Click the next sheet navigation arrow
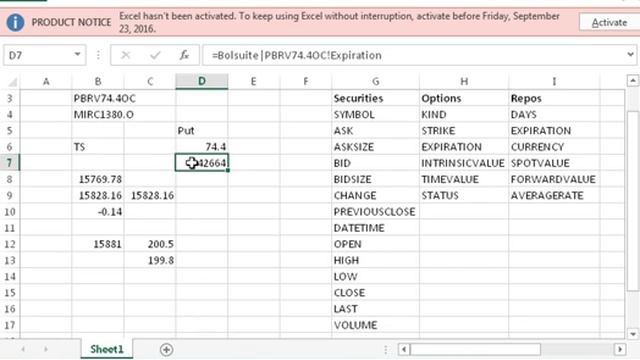The width and height of the screenshot is (640, 360). (x=46, y=349)
